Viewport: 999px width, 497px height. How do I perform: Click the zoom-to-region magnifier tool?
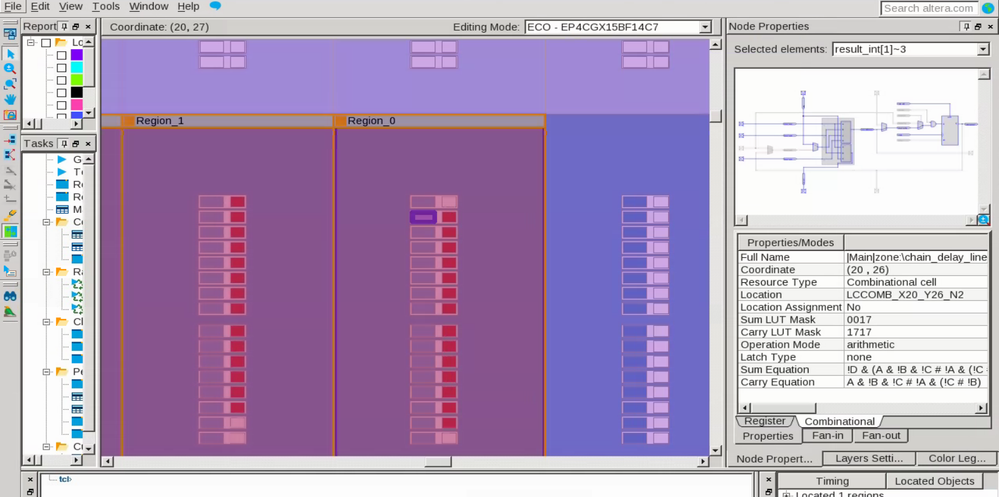(10, 84)
